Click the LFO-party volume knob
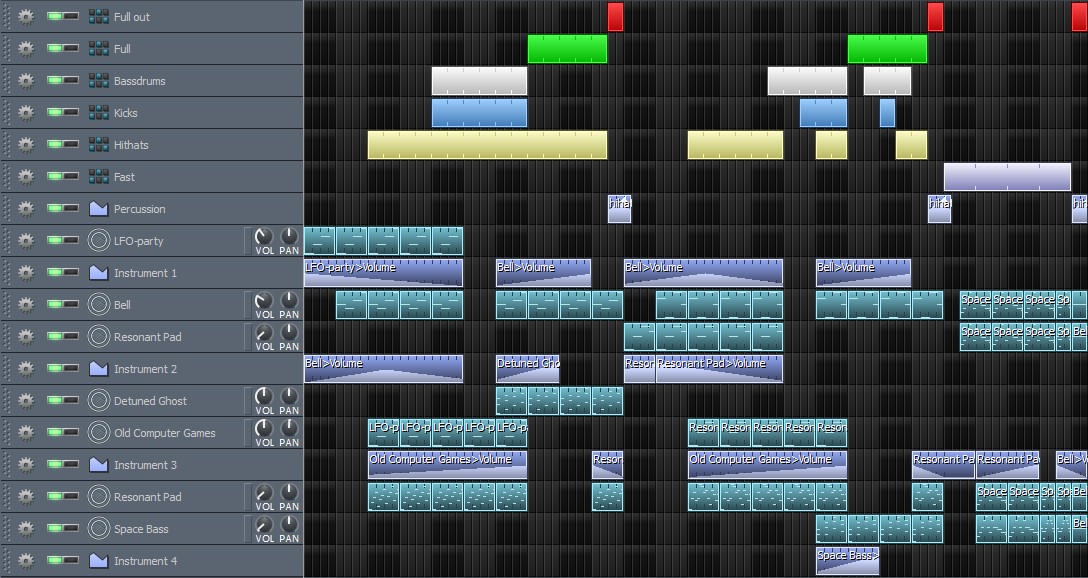The width and height of the screenshot is (1088, 578). (x=264, y=237)
